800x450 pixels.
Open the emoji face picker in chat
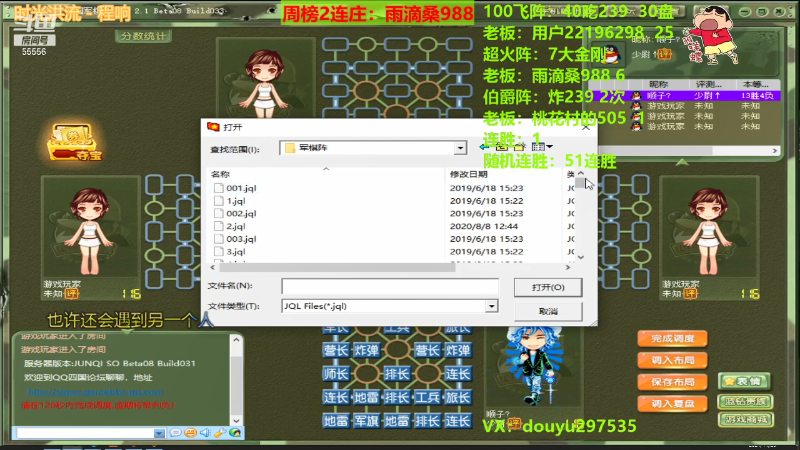190,433
